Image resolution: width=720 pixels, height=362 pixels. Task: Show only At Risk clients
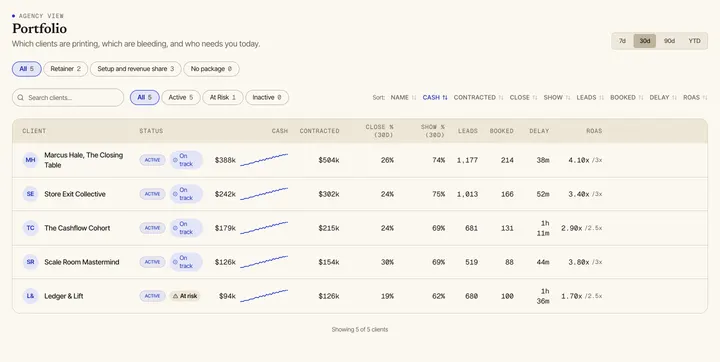223,97
